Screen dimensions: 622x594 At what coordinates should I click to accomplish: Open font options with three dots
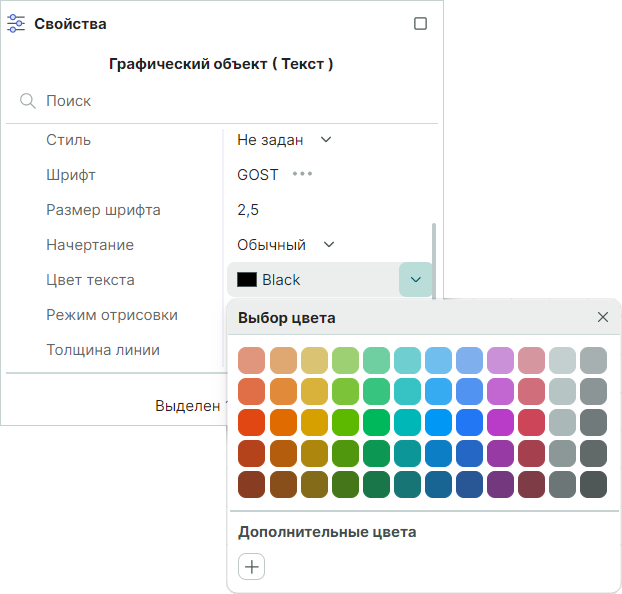[x=302, y=174]
